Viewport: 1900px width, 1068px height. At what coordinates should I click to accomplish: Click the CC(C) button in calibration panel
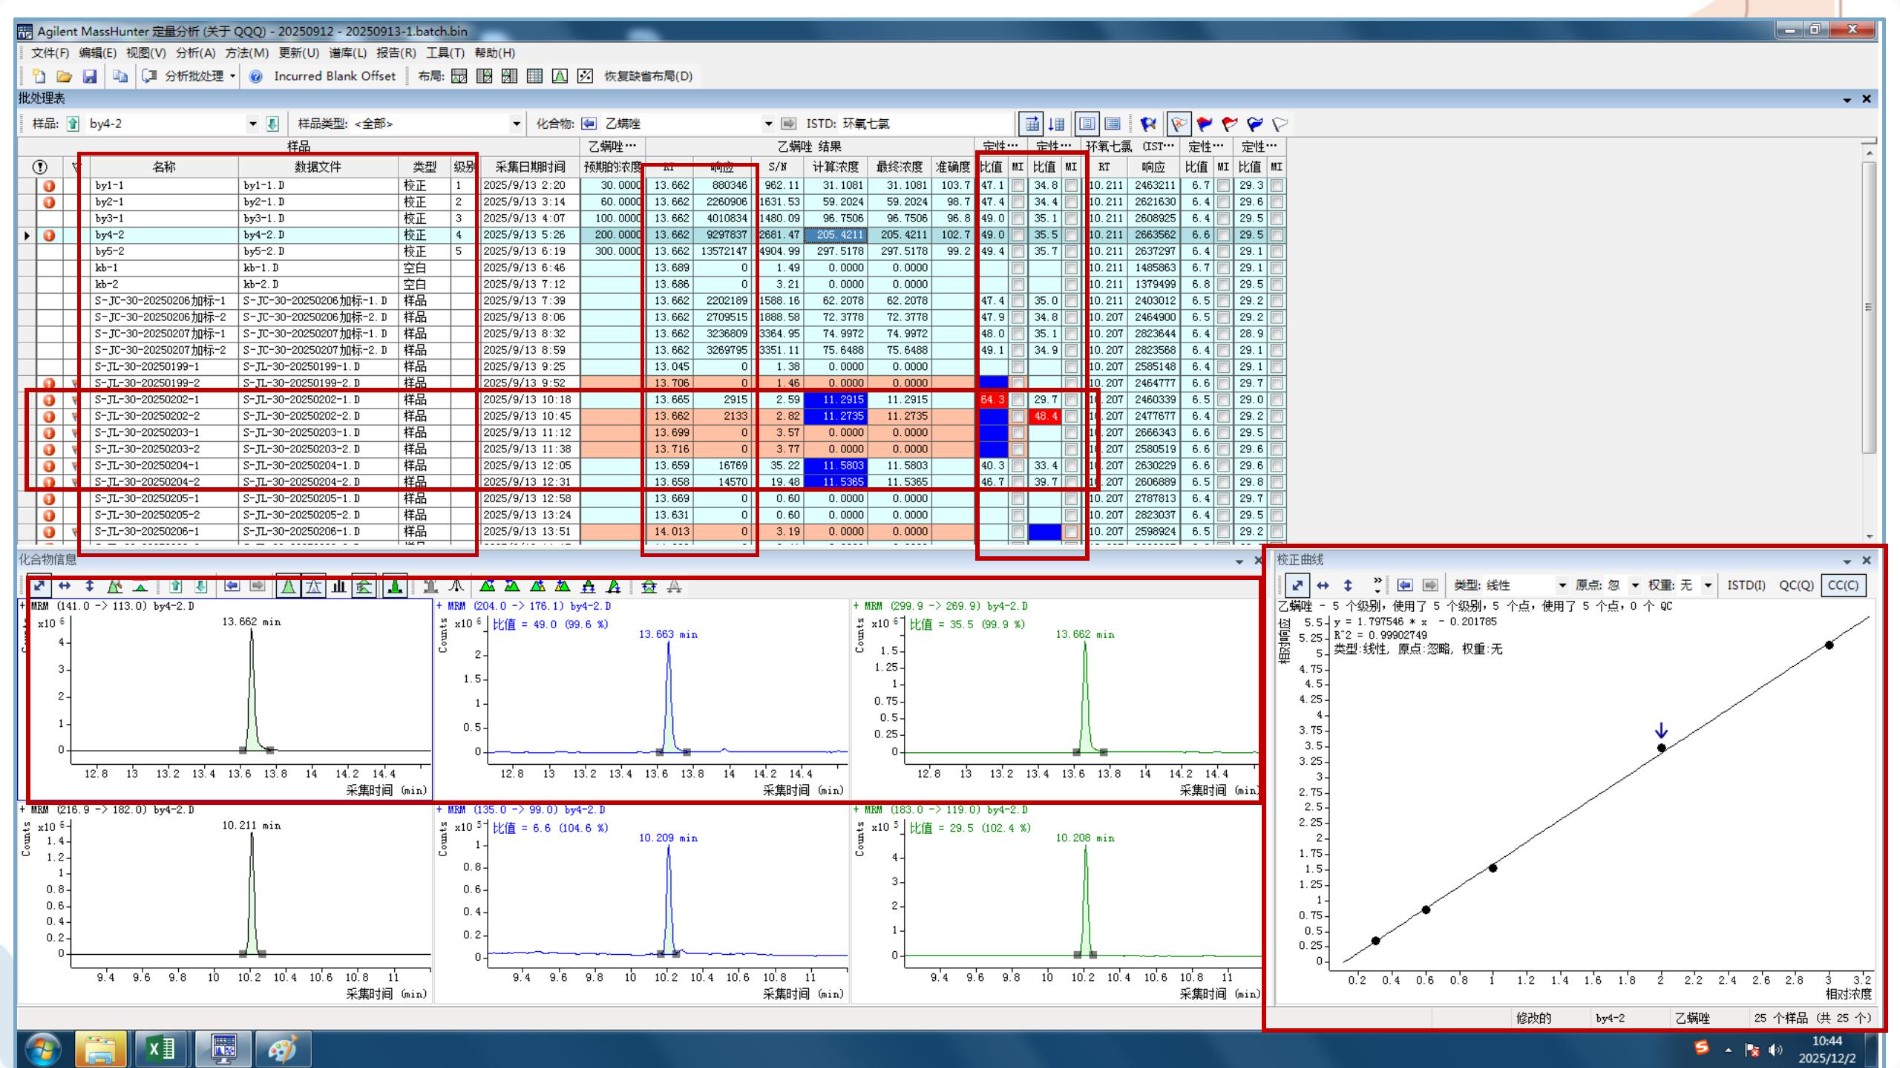pyautogui.click(x=1842, y=585)
